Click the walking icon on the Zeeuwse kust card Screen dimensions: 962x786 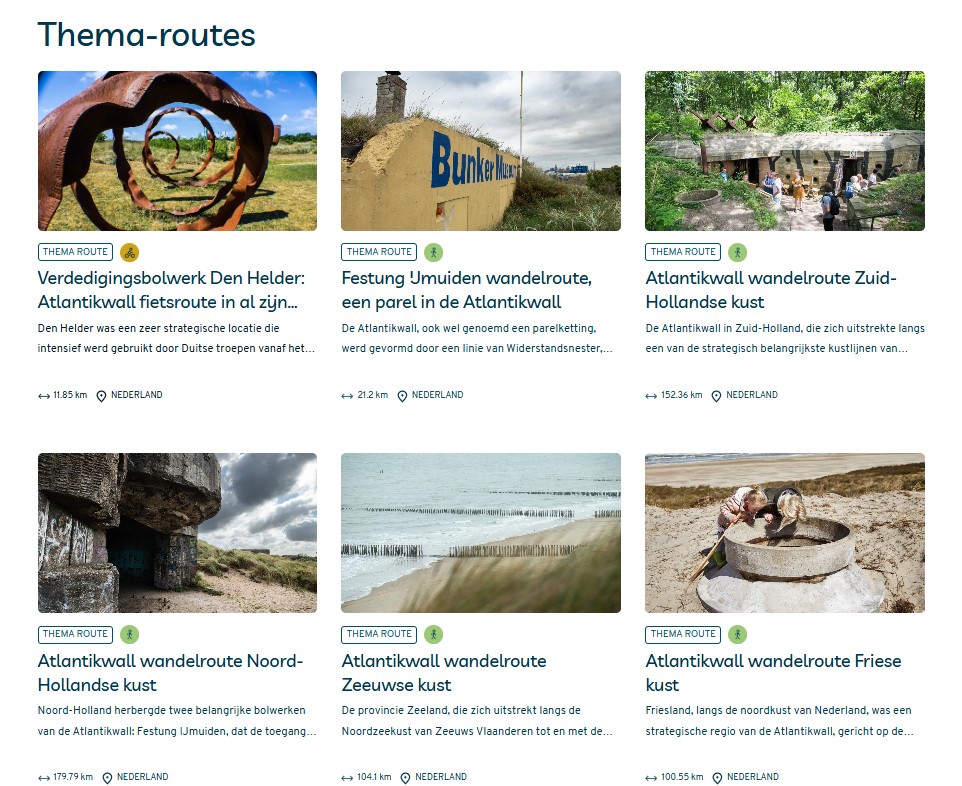[433, 634]
